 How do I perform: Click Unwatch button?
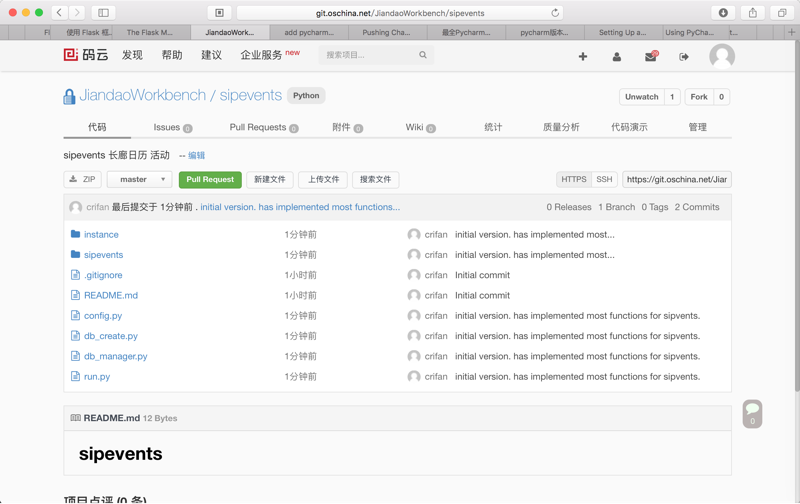[x=642, y=97]
